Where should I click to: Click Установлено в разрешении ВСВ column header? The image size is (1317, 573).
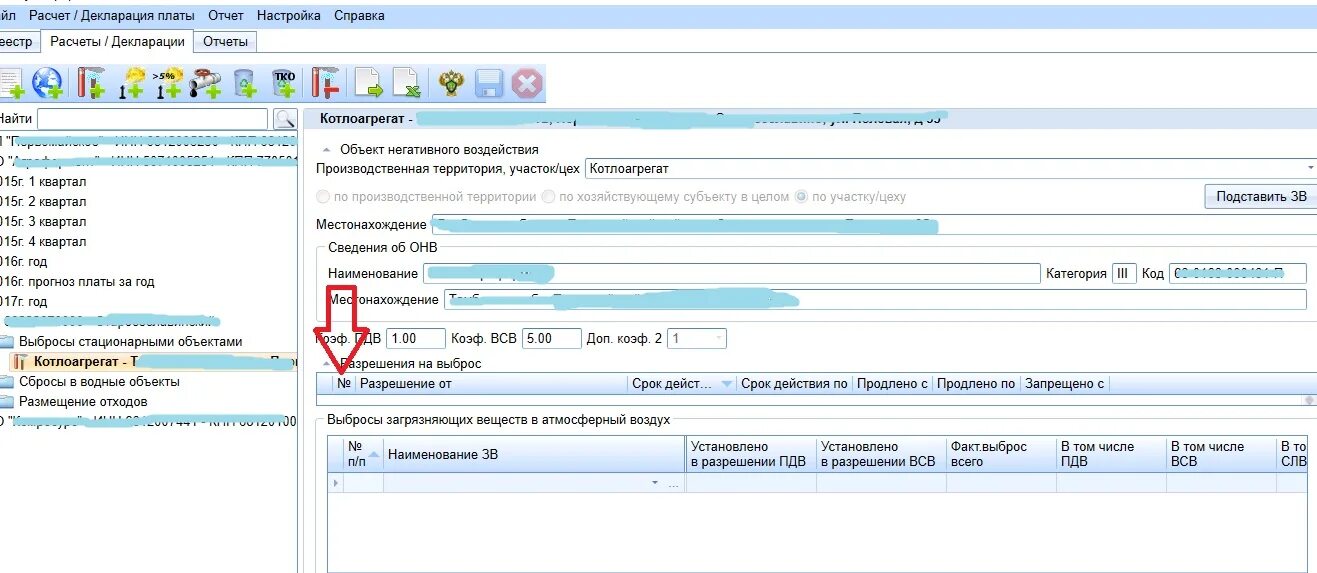880,454
